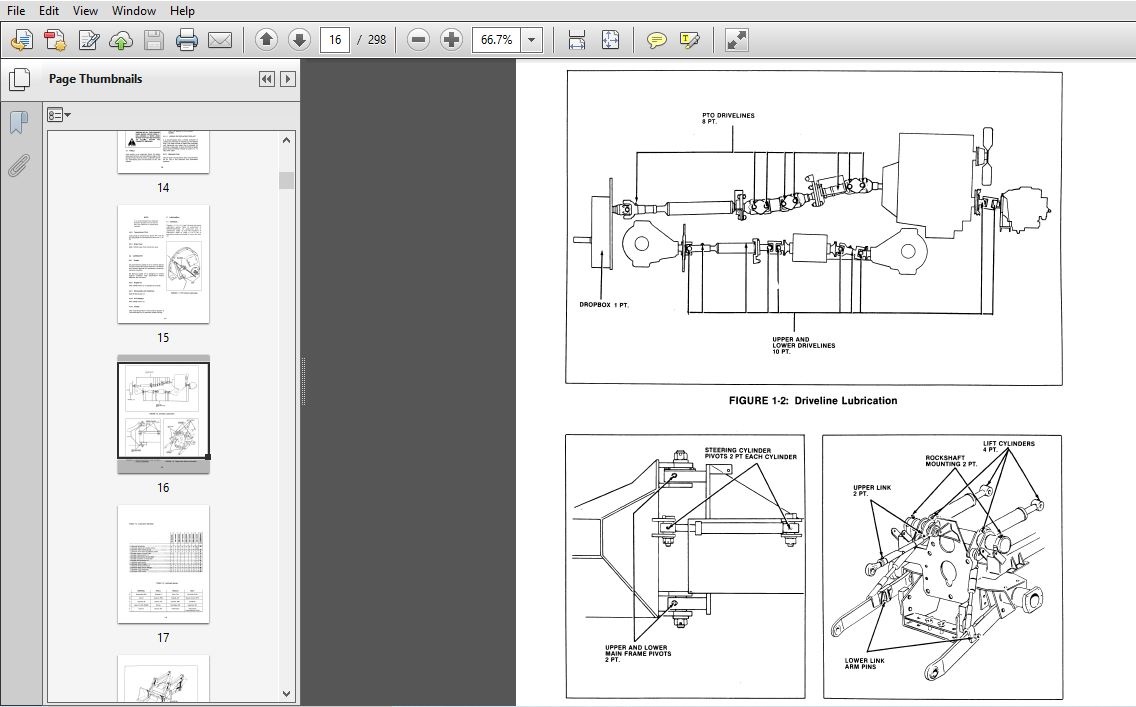Viewport: 1136px width, 707px height.
Task: Click the "ROCKSHAFT MOUNTING 2 PT." label
Action: pos(951,461)
